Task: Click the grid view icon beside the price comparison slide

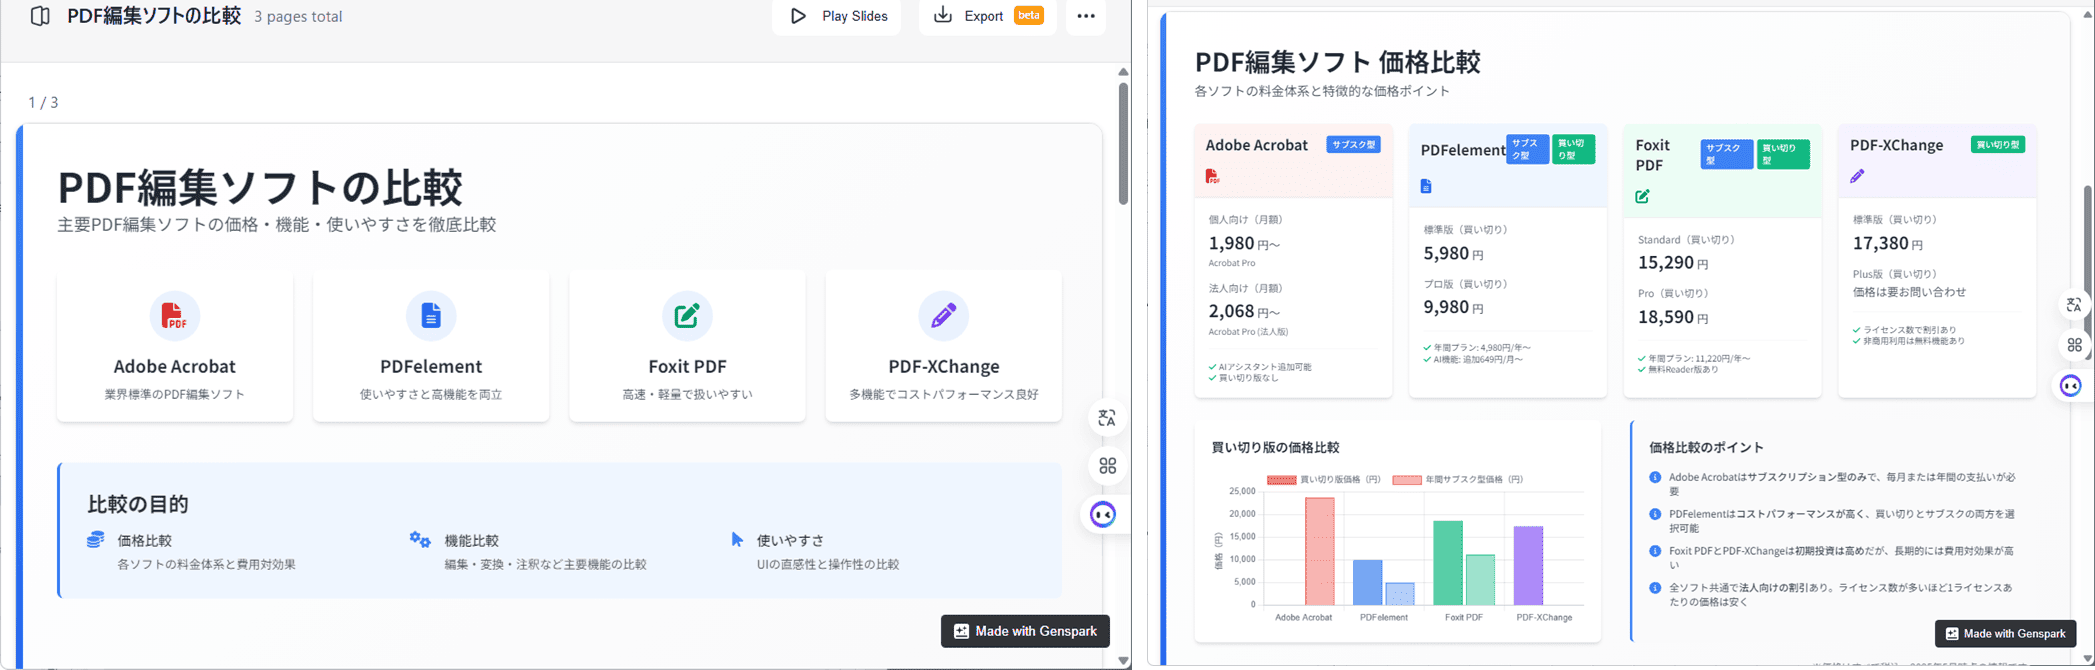Action: pyautogui.click(x=2074, y=345)
